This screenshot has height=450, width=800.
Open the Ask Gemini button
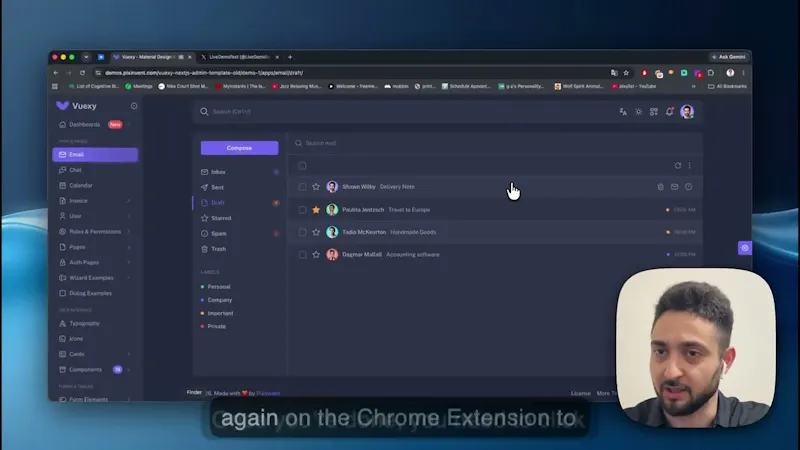click(x=729, y=57)
